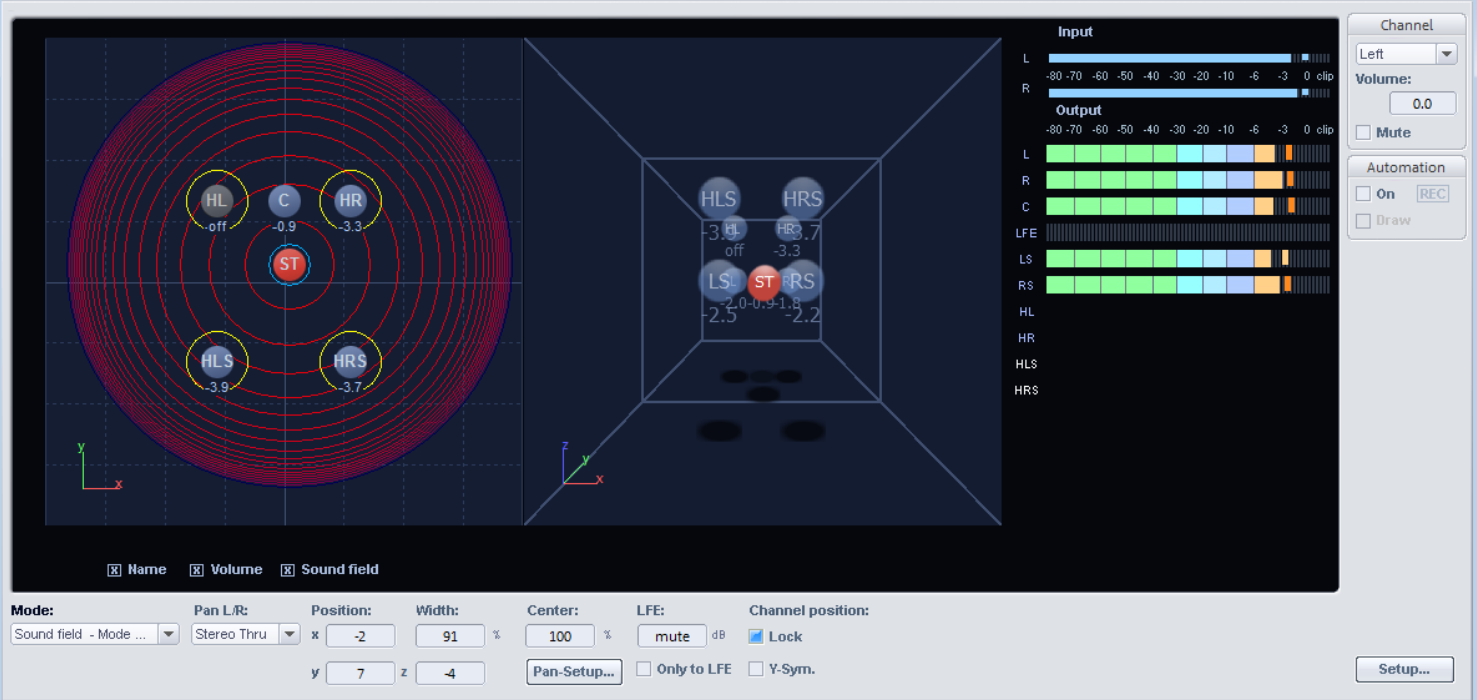Select the C center speaker icon
The image size is (1477, 700).
pos(284,201)
